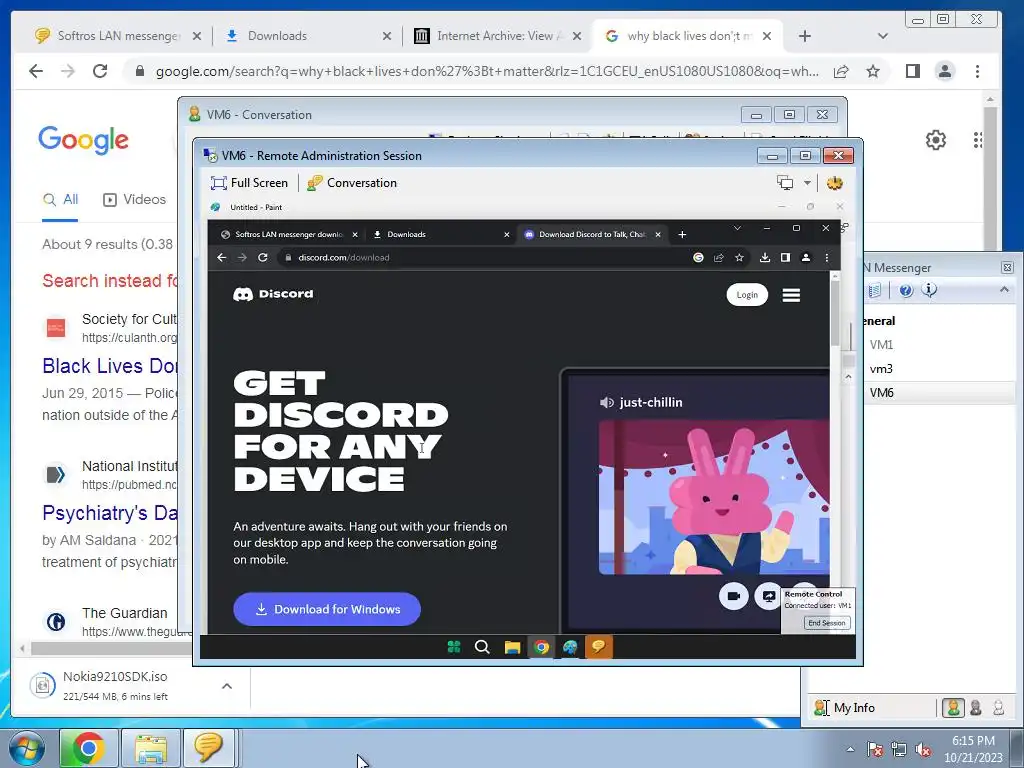Show hidden system tray icons arrow
The image size is (1024, 768).
point(850,749)
